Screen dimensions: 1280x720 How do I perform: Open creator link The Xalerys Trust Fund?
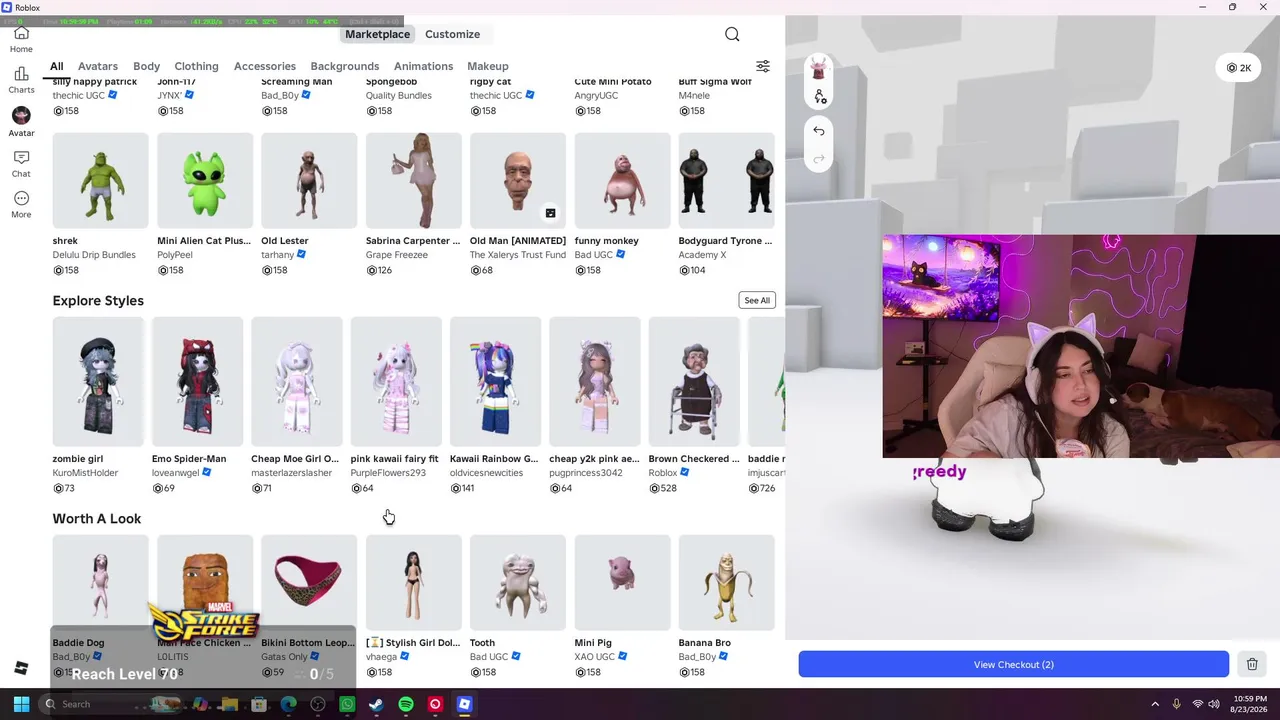coord(518,255)
